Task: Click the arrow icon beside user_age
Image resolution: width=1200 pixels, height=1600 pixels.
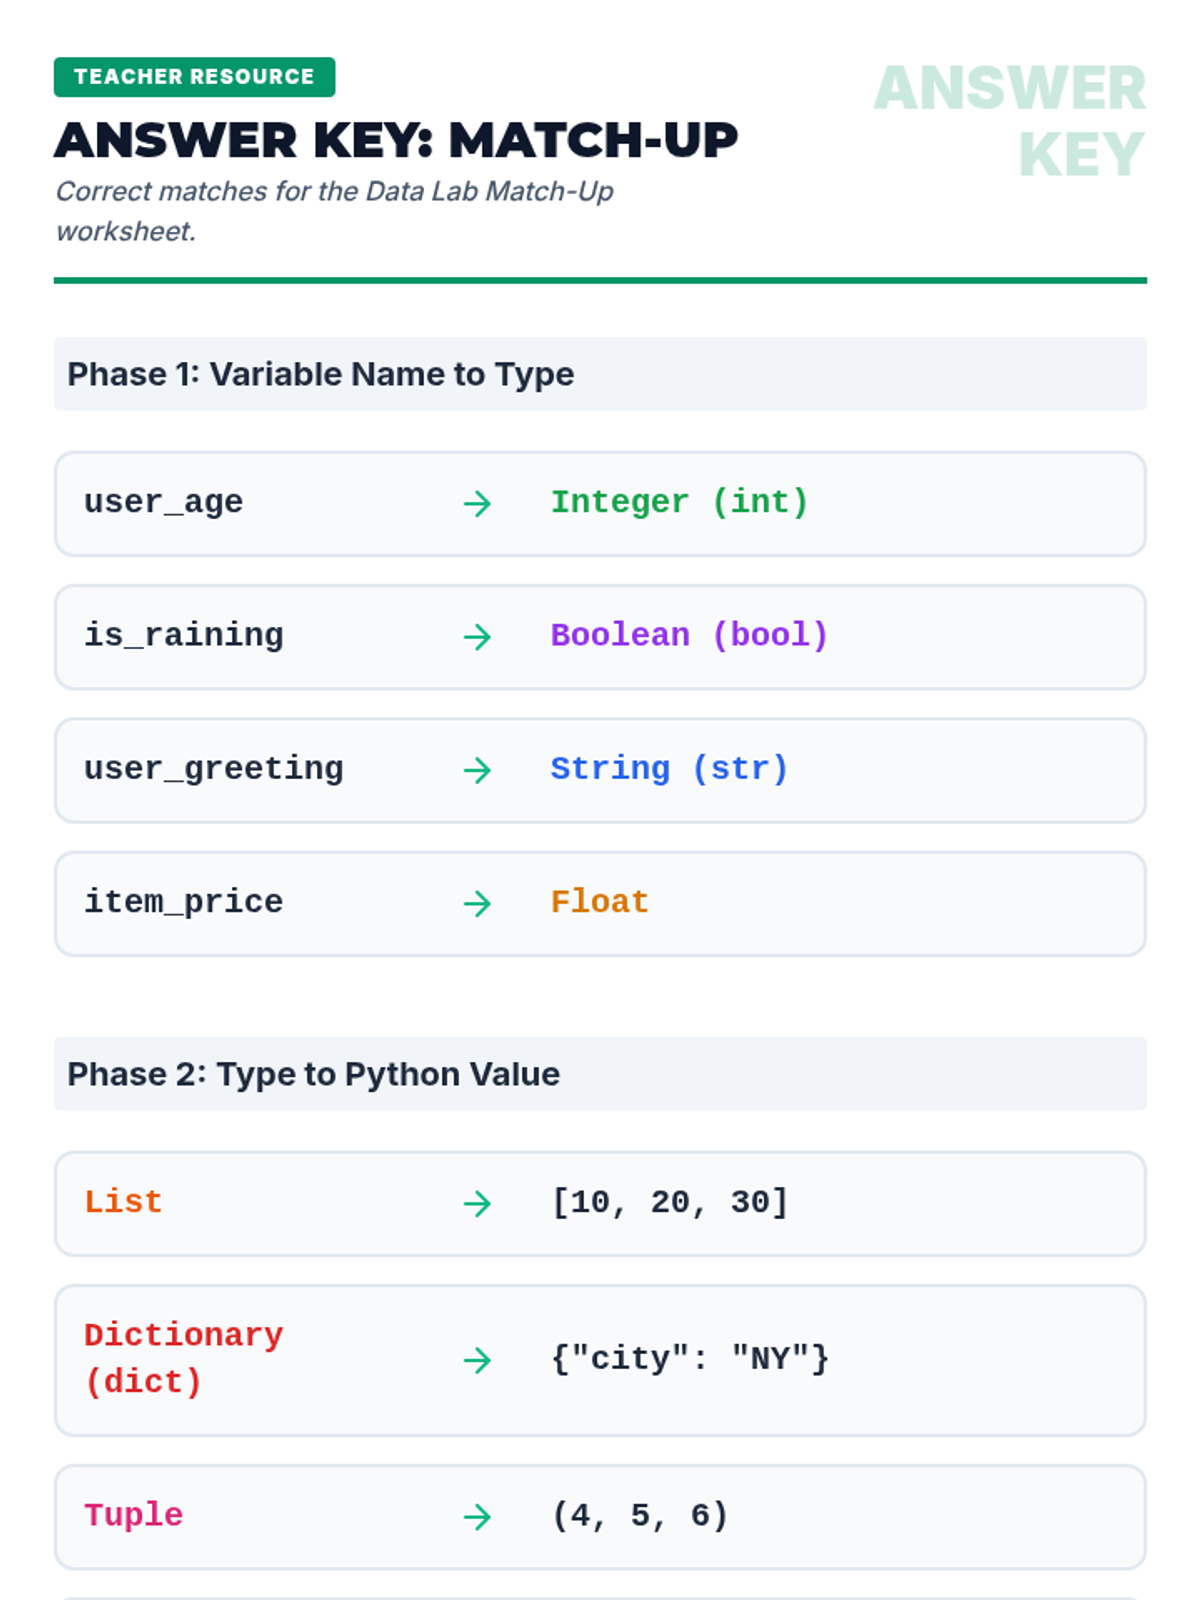Action: coord(477,503)
